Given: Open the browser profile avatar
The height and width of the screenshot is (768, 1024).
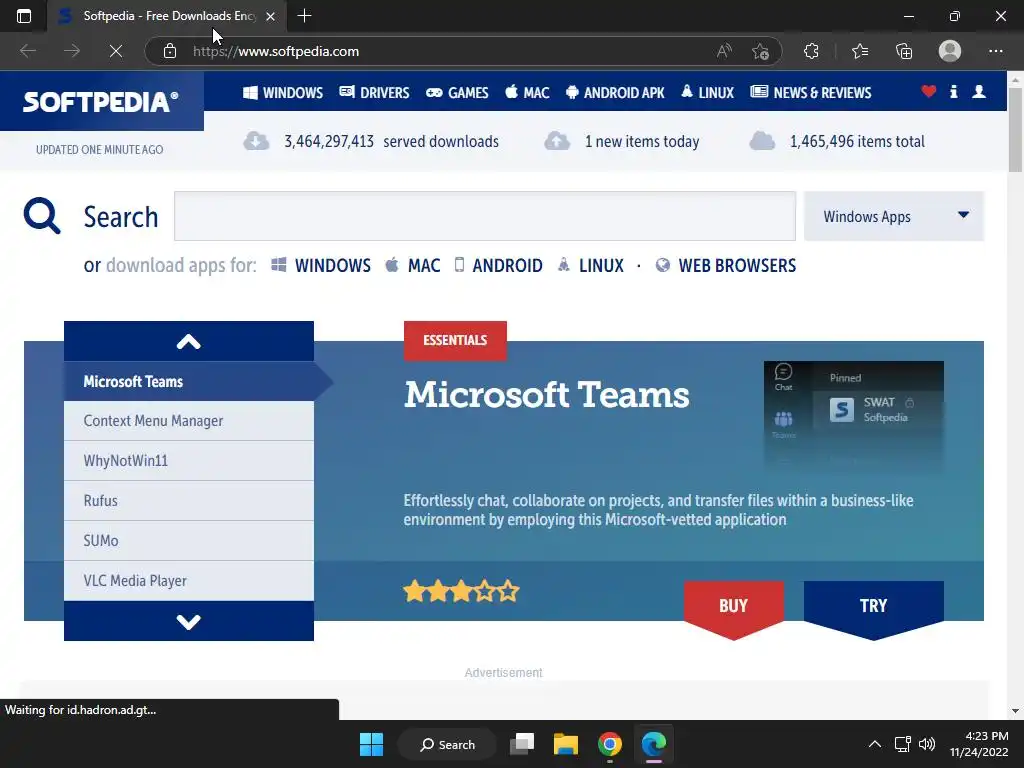Looking at the screenshot, I should pos(950,51).
